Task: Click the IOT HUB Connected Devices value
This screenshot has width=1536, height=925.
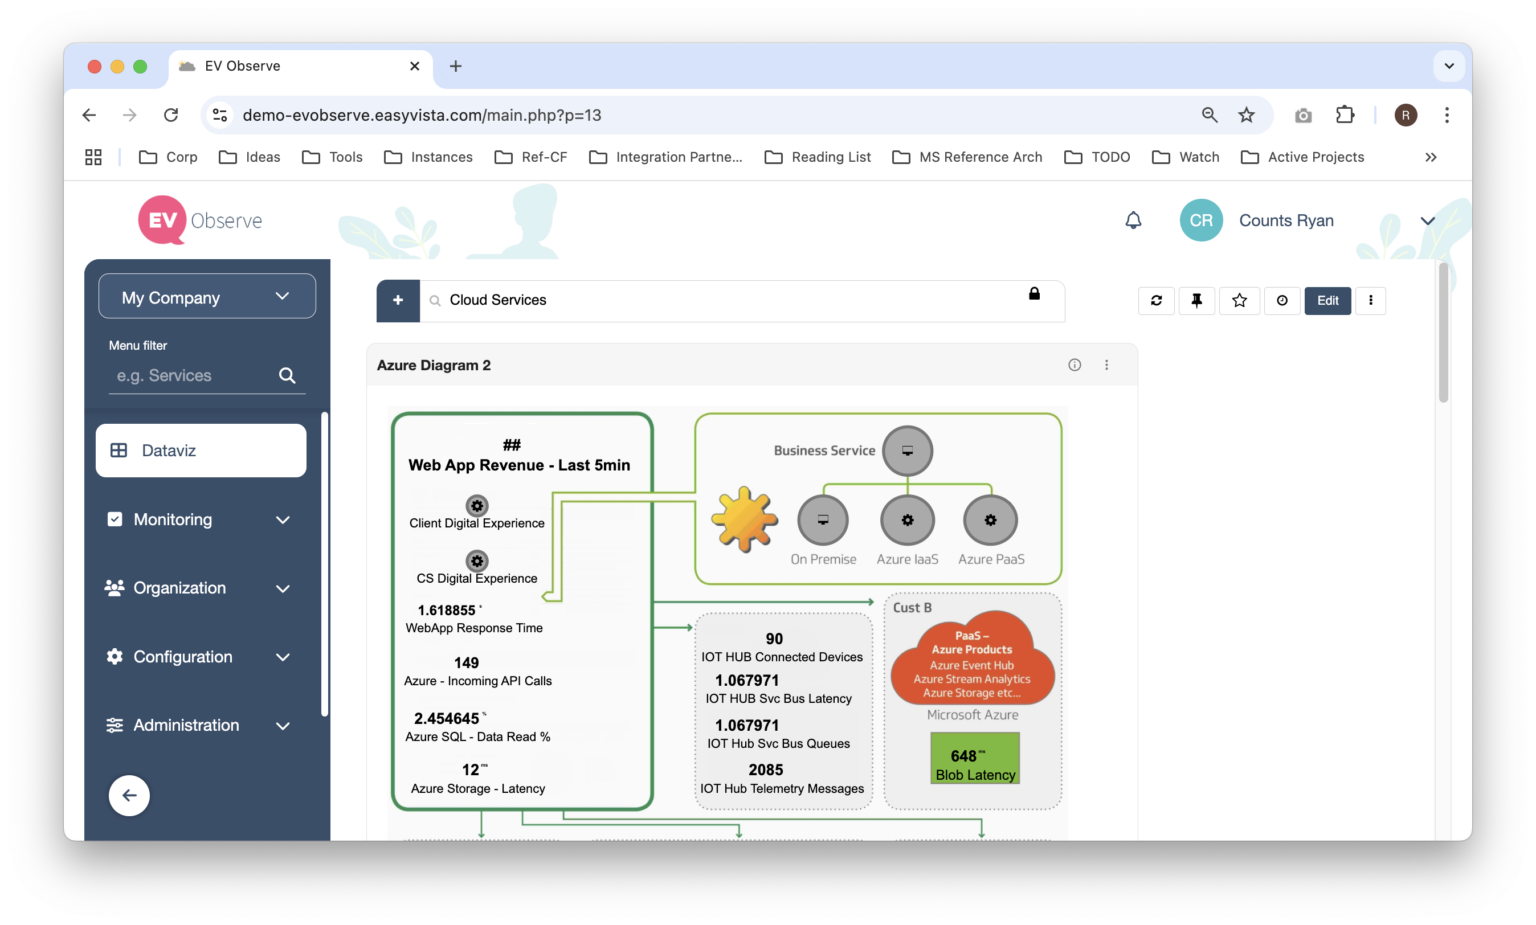Action: [x=774, y=639]
